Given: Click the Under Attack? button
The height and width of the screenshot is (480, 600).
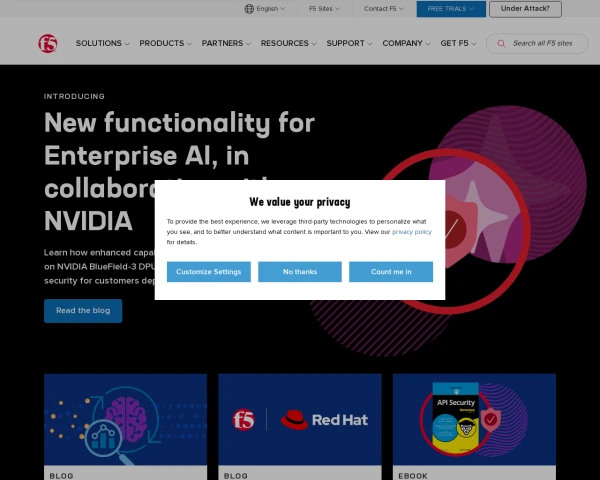Looking at the screenshot, I should point(525,9).
